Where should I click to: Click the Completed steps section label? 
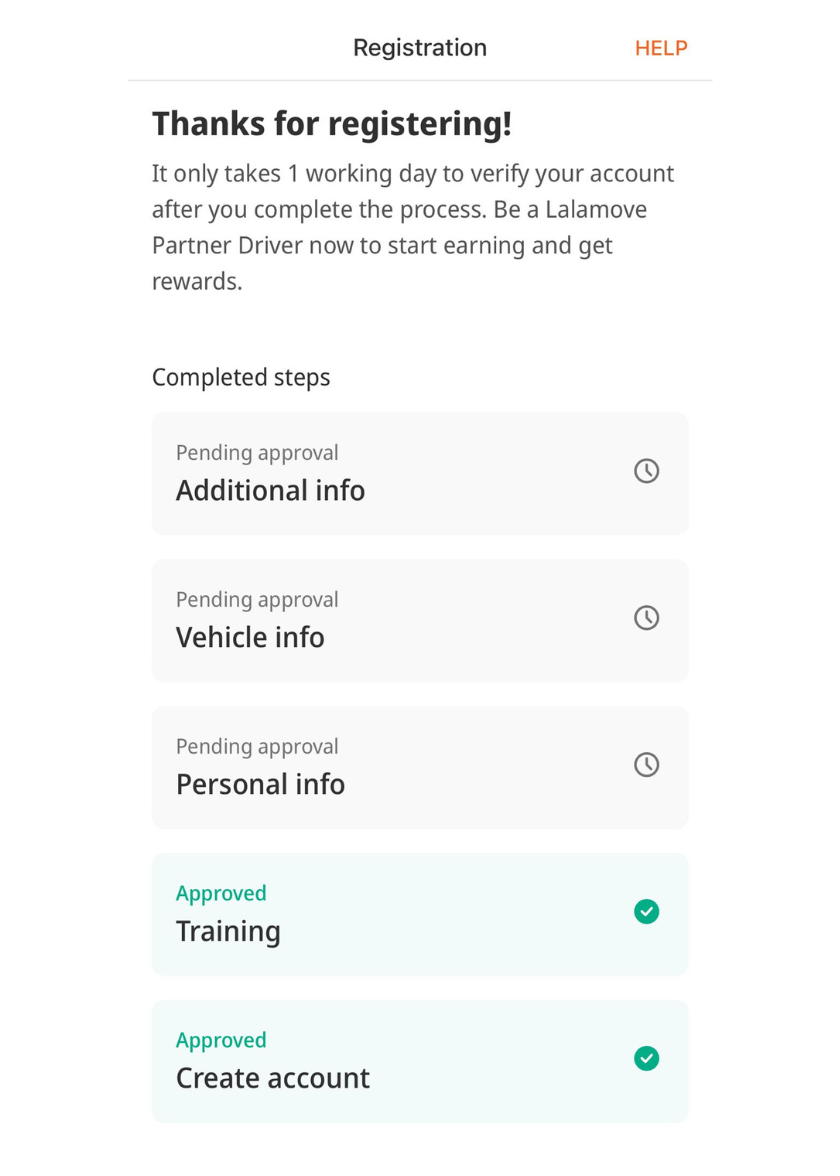(241, 378)
